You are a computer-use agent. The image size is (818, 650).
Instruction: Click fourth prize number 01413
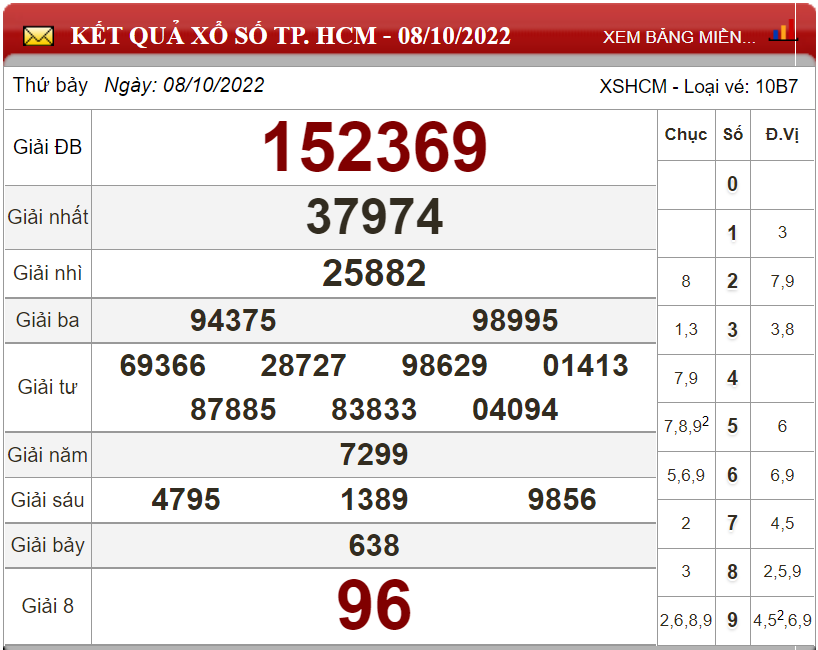click(585, 365)
